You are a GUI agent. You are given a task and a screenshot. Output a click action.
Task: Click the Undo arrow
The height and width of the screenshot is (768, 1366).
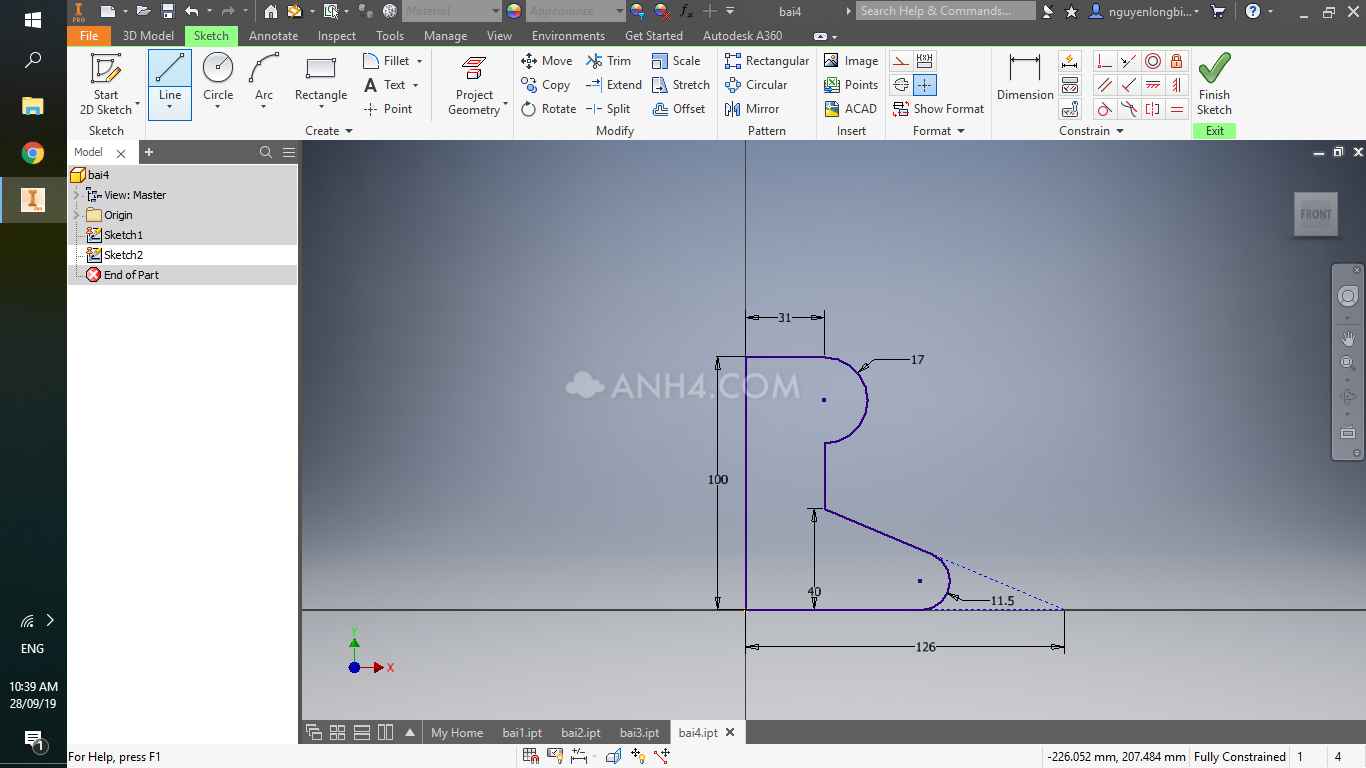click(x=191, y=11)
